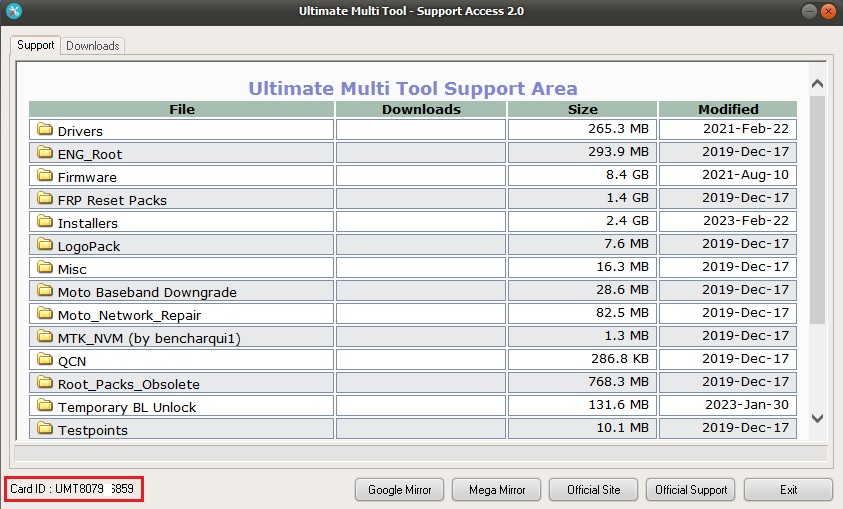
Task: Click the FRP Reset Packs folder icon
Action: [44, 199]
